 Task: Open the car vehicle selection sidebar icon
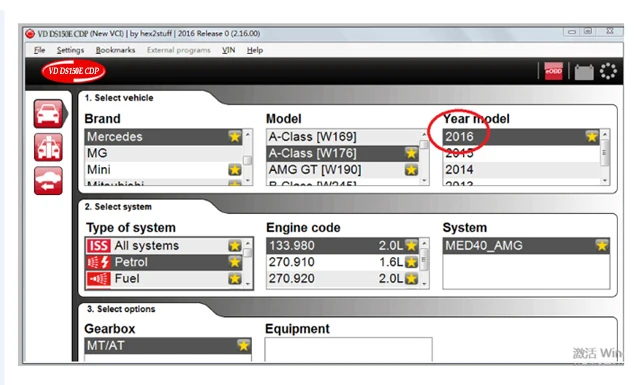tap(49, 113)
